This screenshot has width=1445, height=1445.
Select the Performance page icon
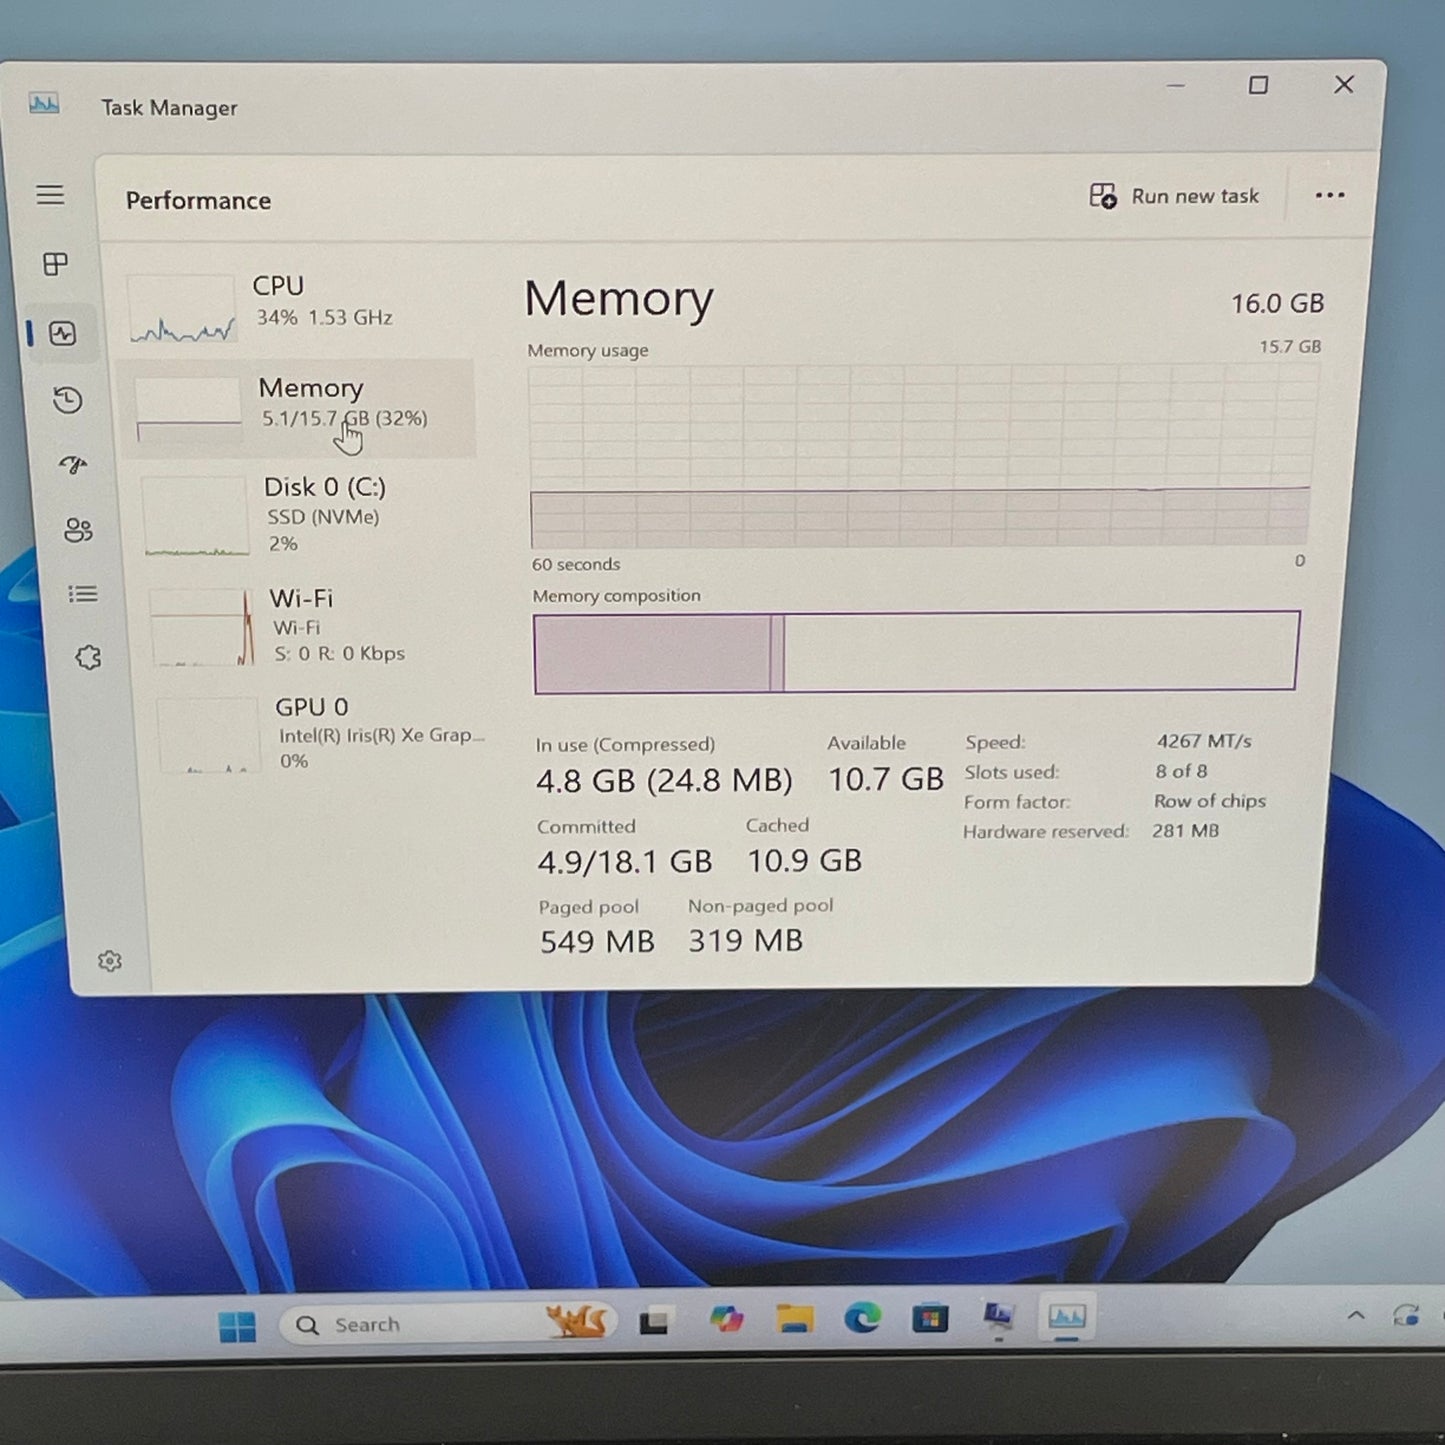point(62,334)
